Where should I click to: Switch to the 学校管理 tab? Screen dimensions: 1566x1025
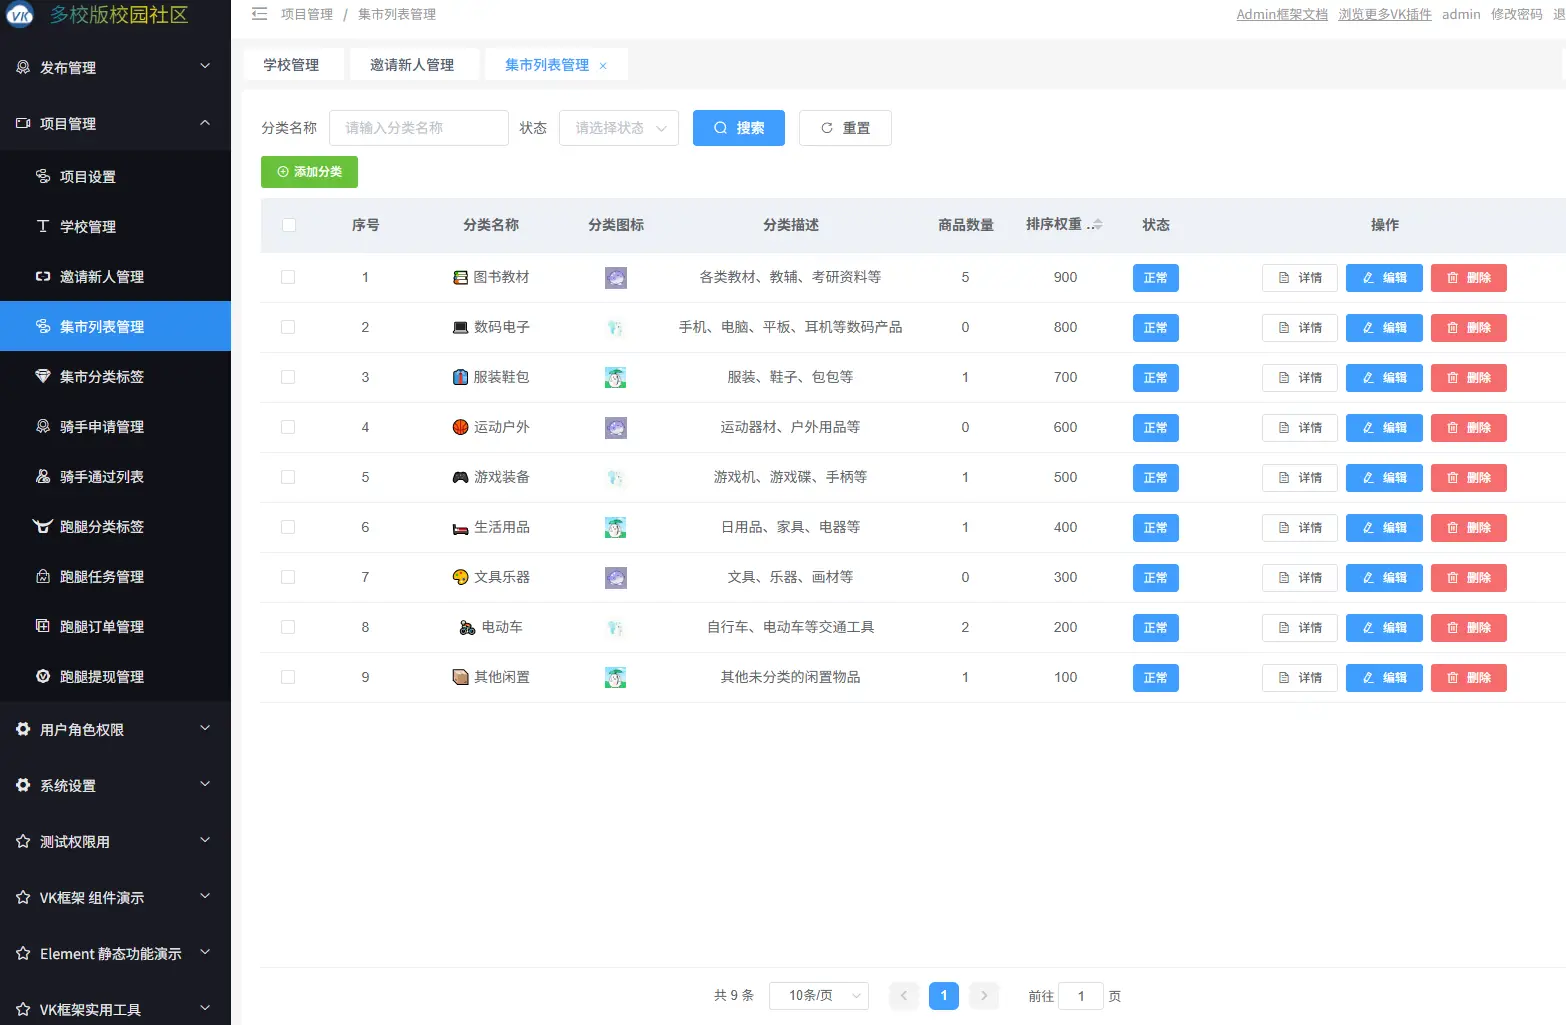tap(291, 65)
